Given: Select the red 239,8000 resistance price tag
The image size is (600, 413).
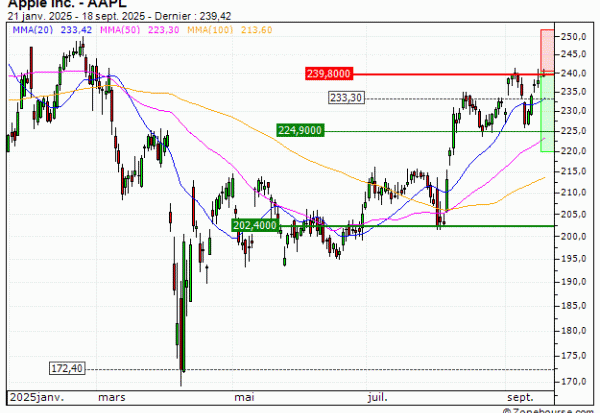Looking at the screenshot, I should click(329, 74).
